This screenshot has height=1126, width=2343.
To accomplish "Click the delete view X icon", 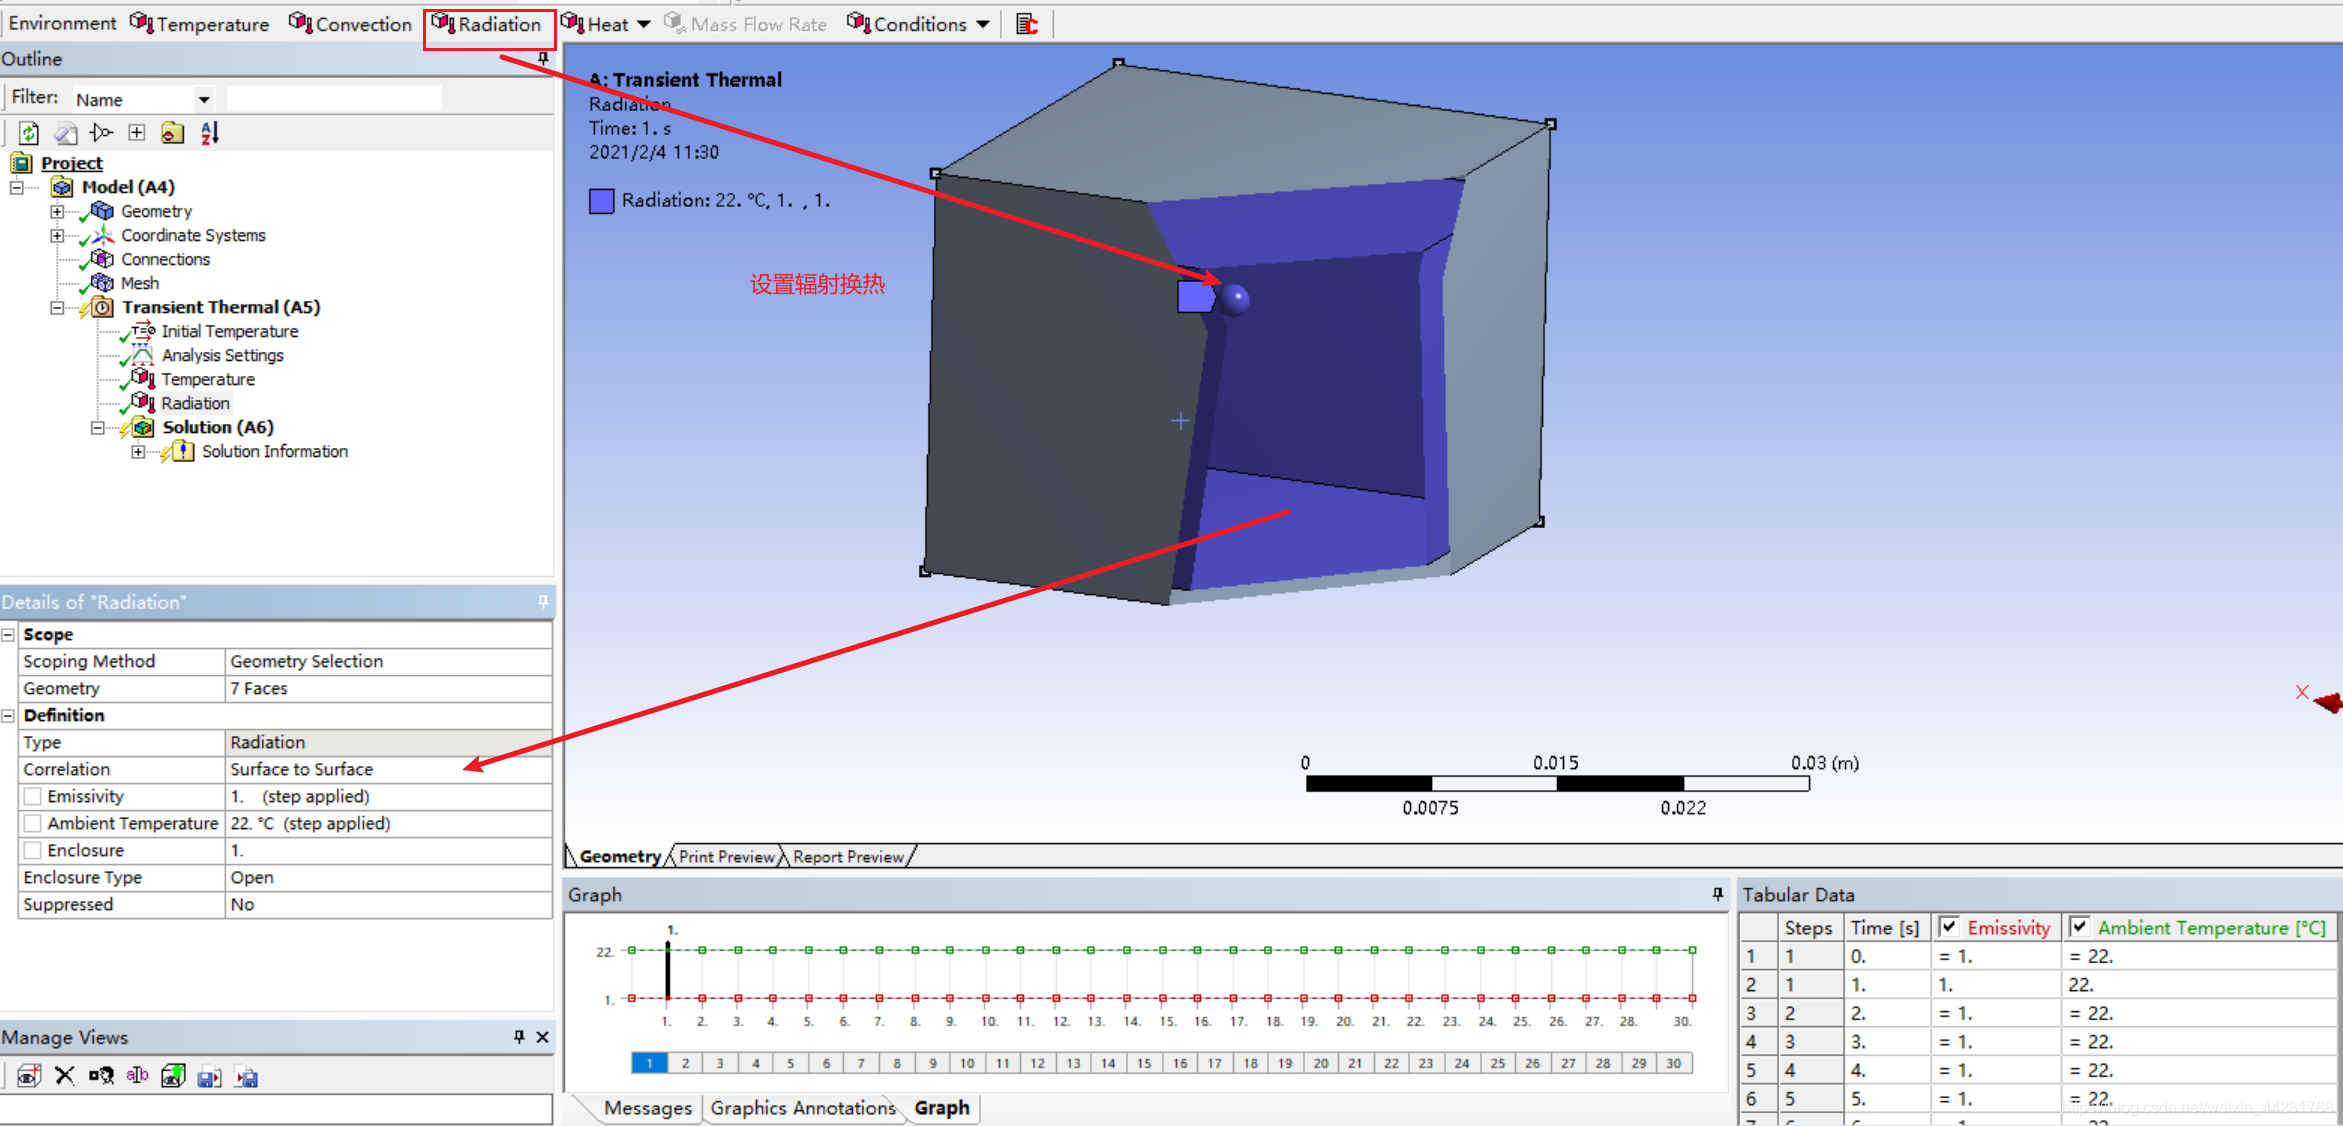I will (x=65, y=1076).
